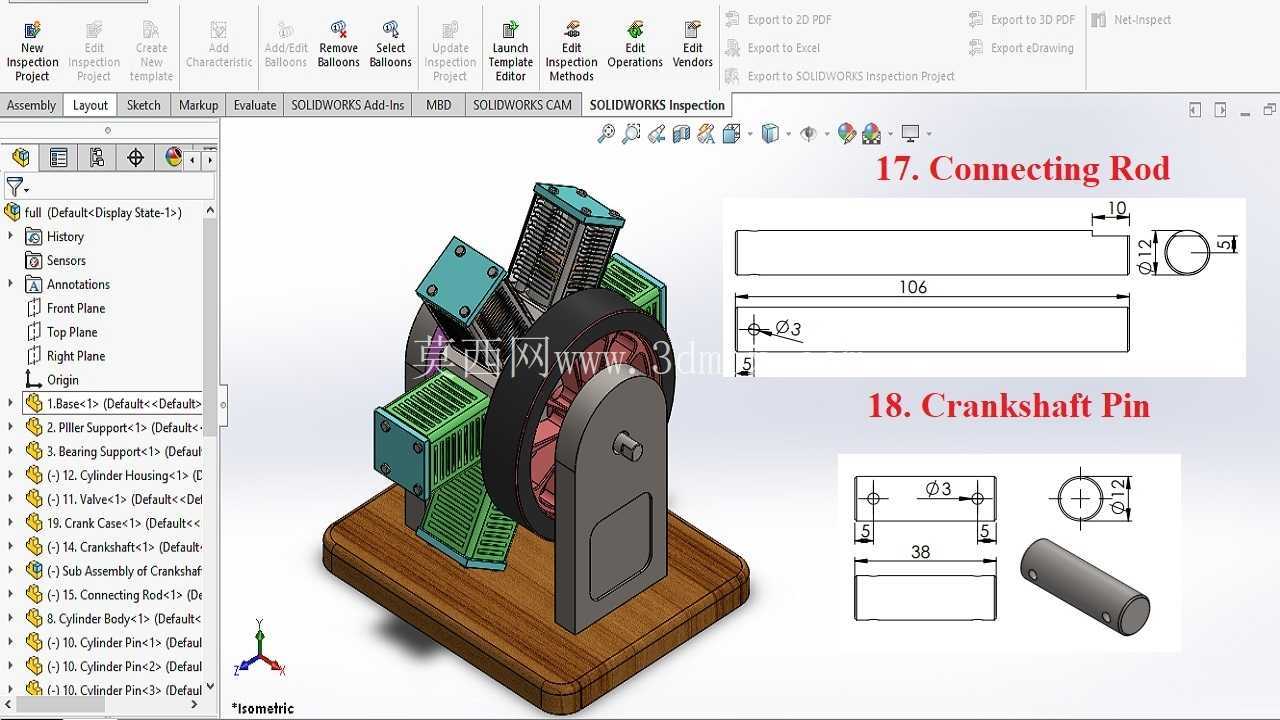The width and height of the screenshot is (1280, 720).
Task: Open View Settings dropdown arrow
Action: (928, 134)
